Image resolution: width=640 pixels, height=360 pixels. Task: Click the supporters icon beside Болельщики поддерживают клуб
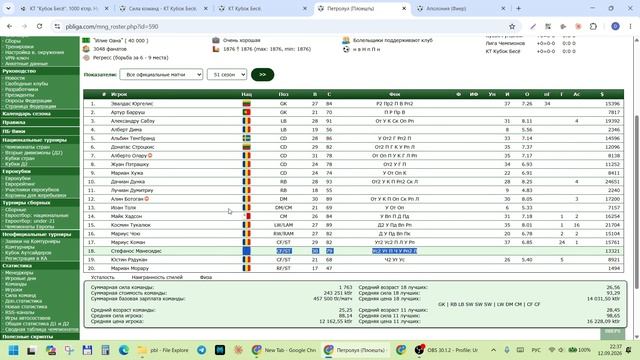(x=346, y=40)
